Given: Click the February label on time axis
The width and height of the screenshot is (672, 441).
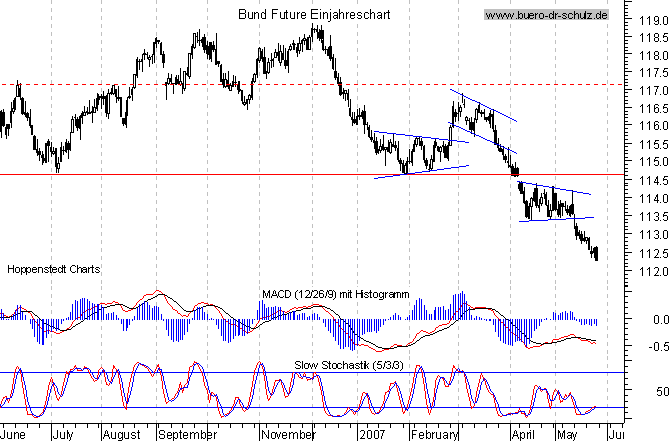Looking at the screenshot, I should tap(433, 436).
